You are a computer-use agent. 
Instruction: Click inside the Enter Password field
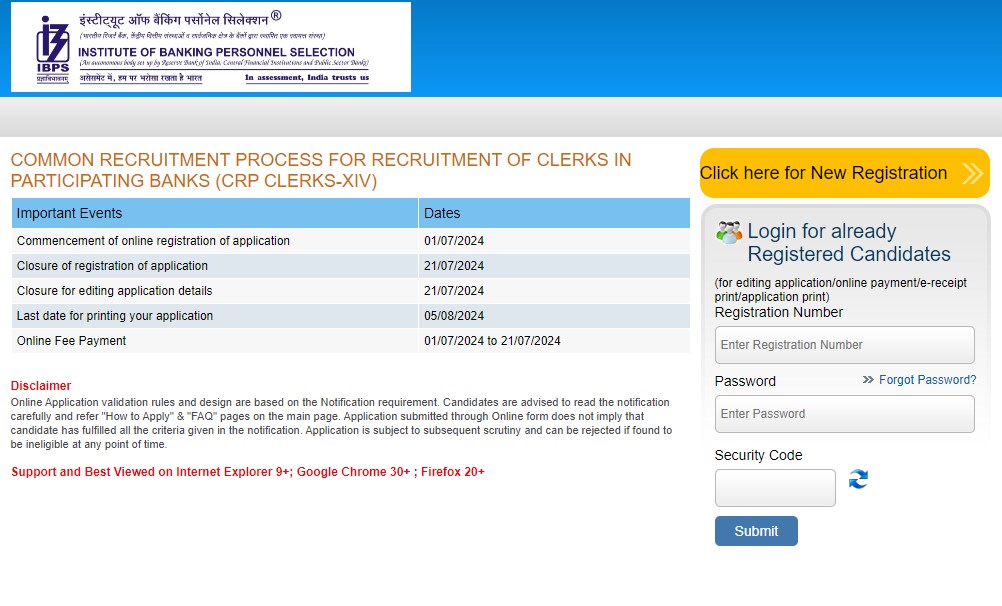tap(844, 414)
